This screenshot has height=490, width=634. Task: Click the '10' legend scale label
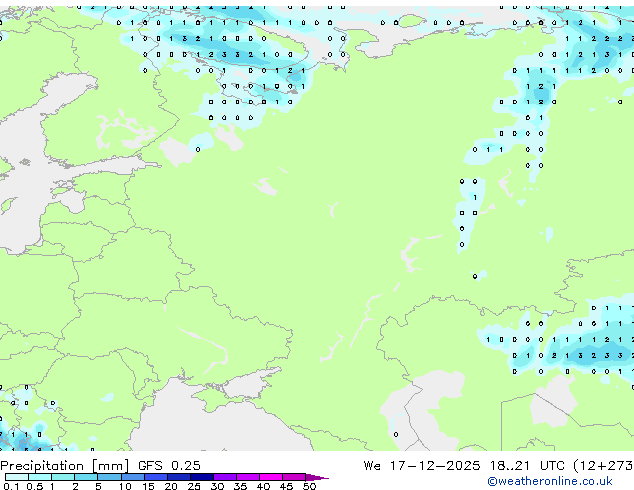point(125,486)
